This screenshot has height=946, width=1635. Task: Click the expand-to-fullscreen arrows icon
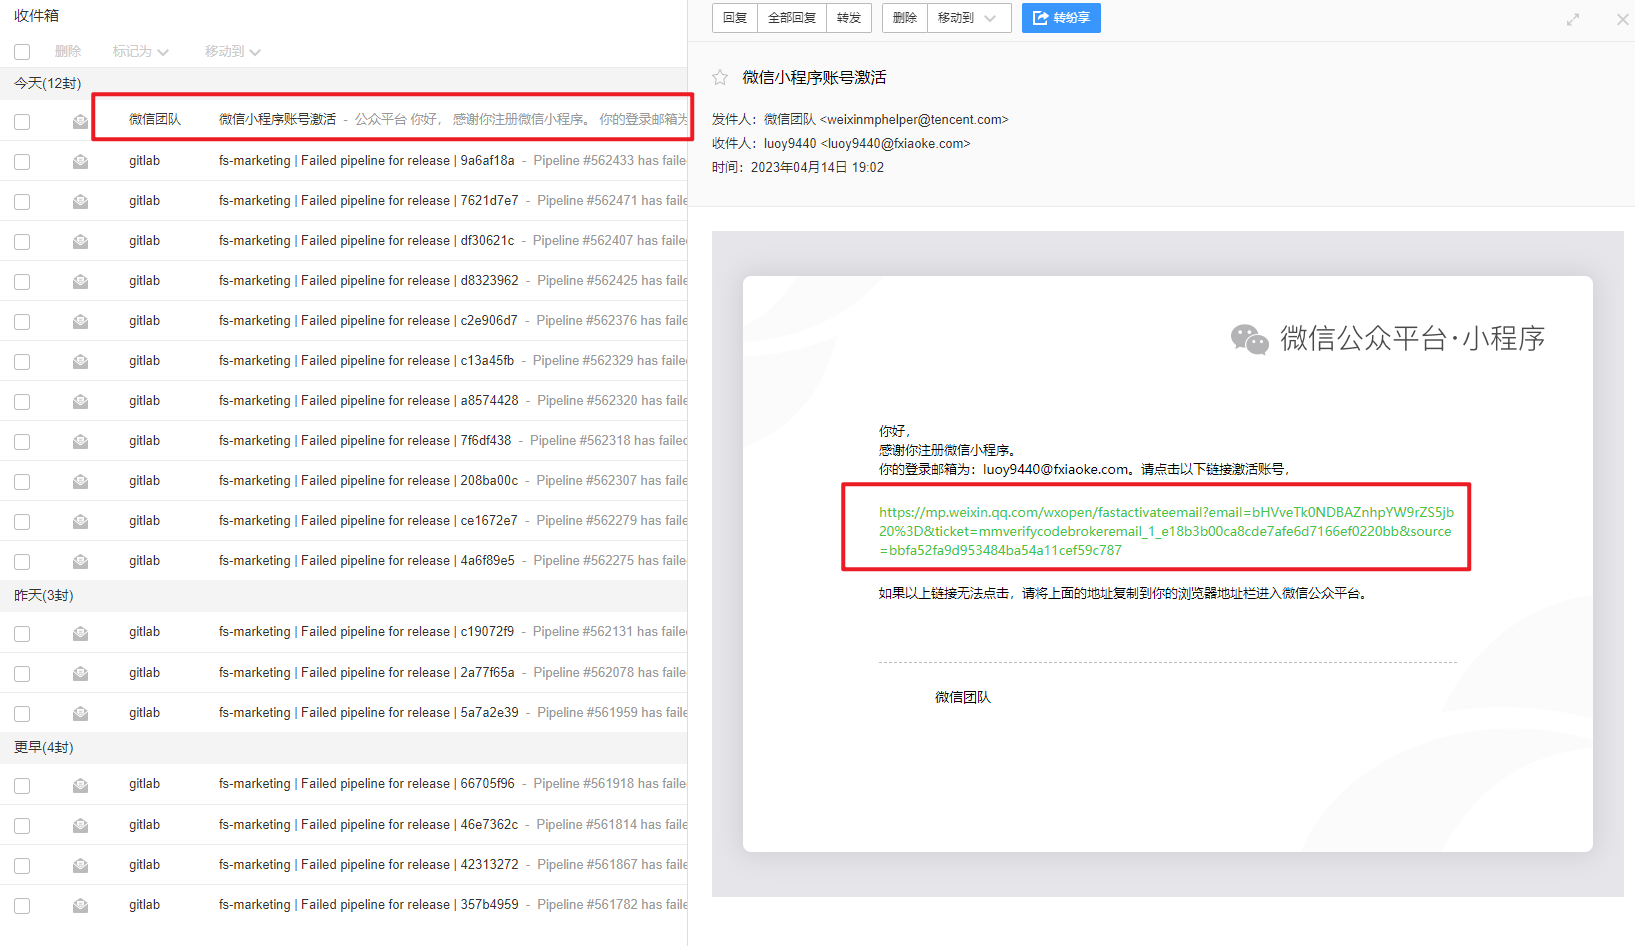tap(1573, 19)
